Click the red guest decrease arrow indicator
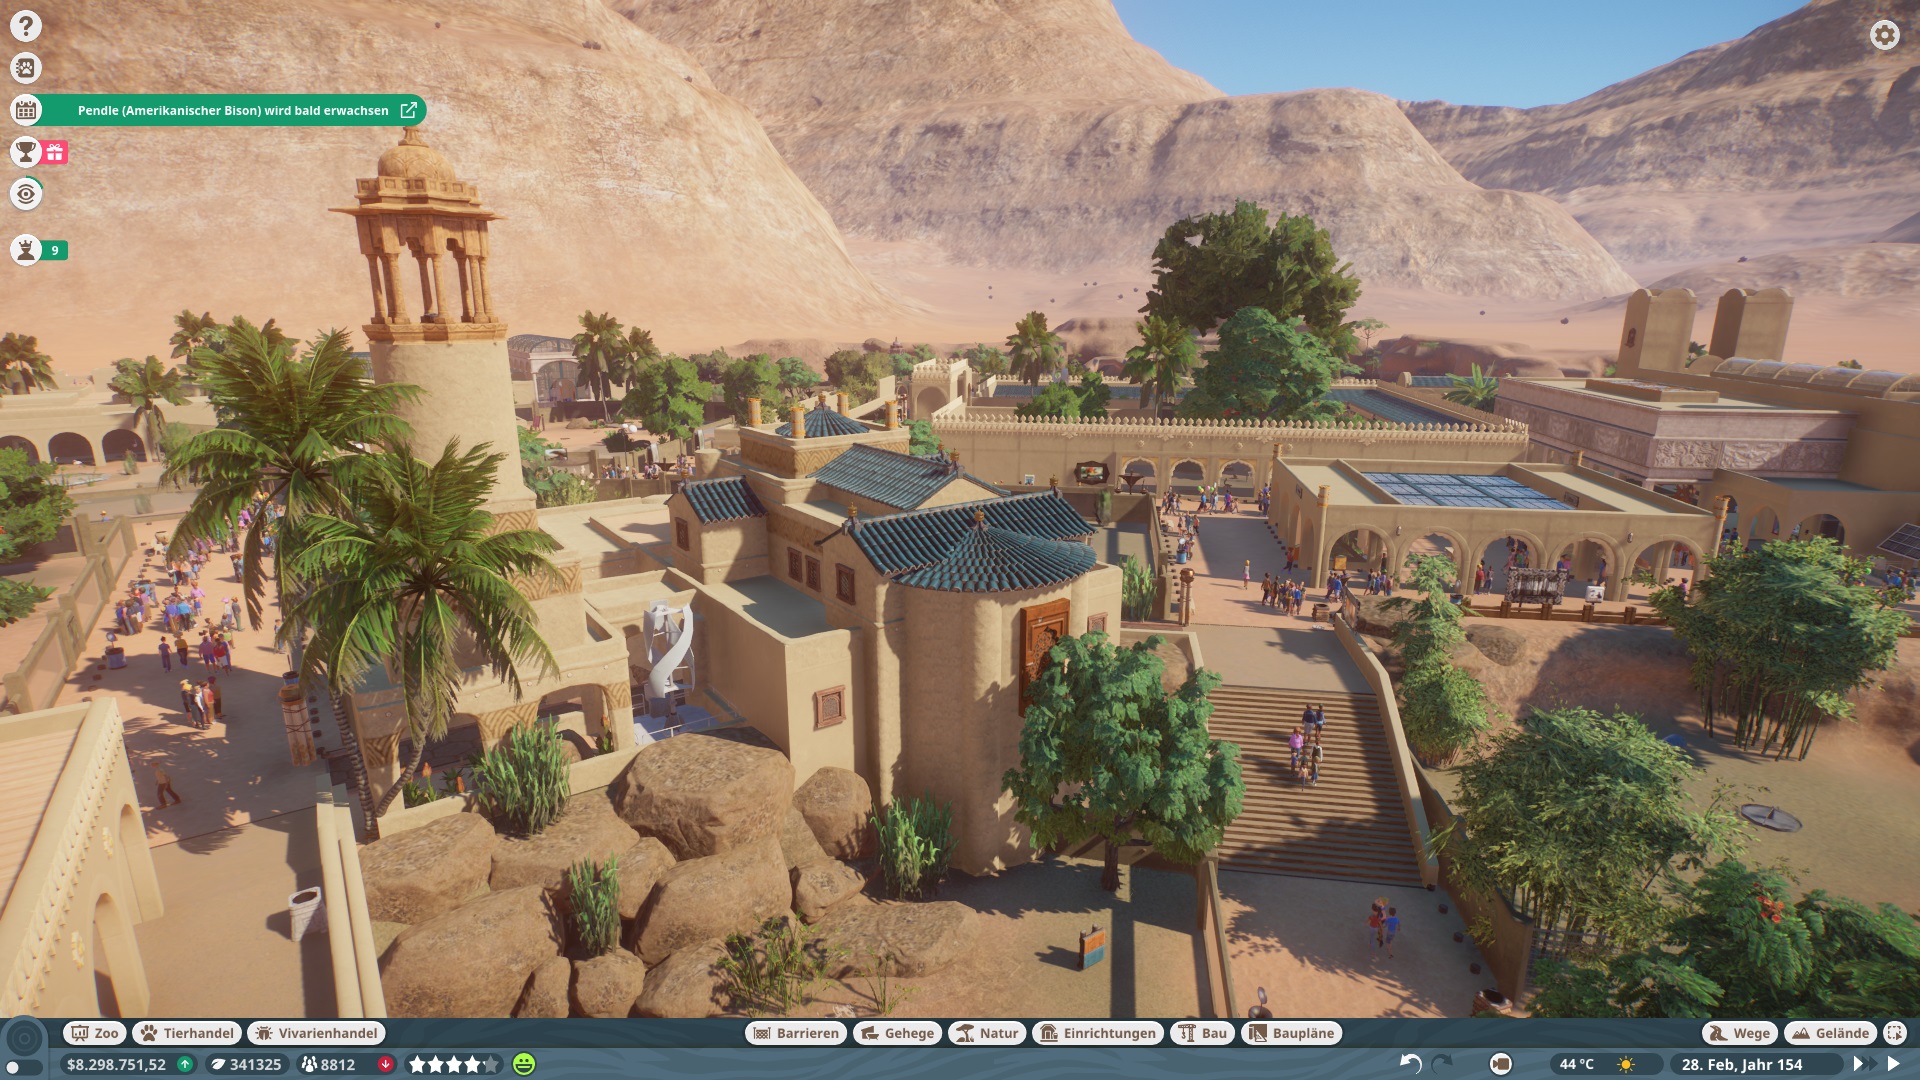Viewport: 1920px width, 1080px height. coord(385,1064)
